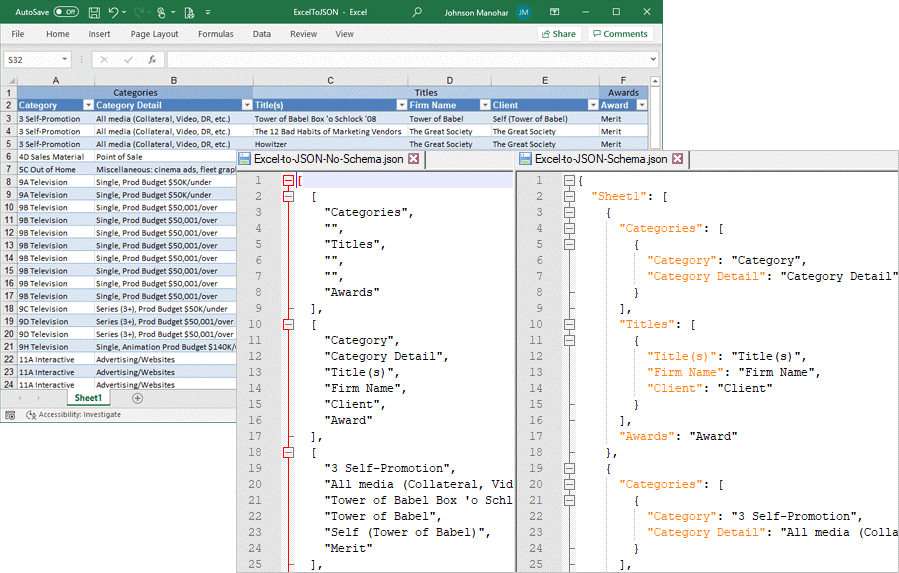The image size is (899, 573).
Task: Add a new sheet with plus icon
Action: [137, 398]
